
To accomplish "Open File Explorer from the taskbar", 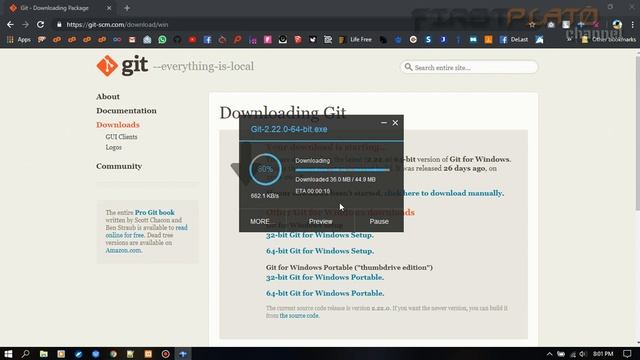I will [43, 353].
